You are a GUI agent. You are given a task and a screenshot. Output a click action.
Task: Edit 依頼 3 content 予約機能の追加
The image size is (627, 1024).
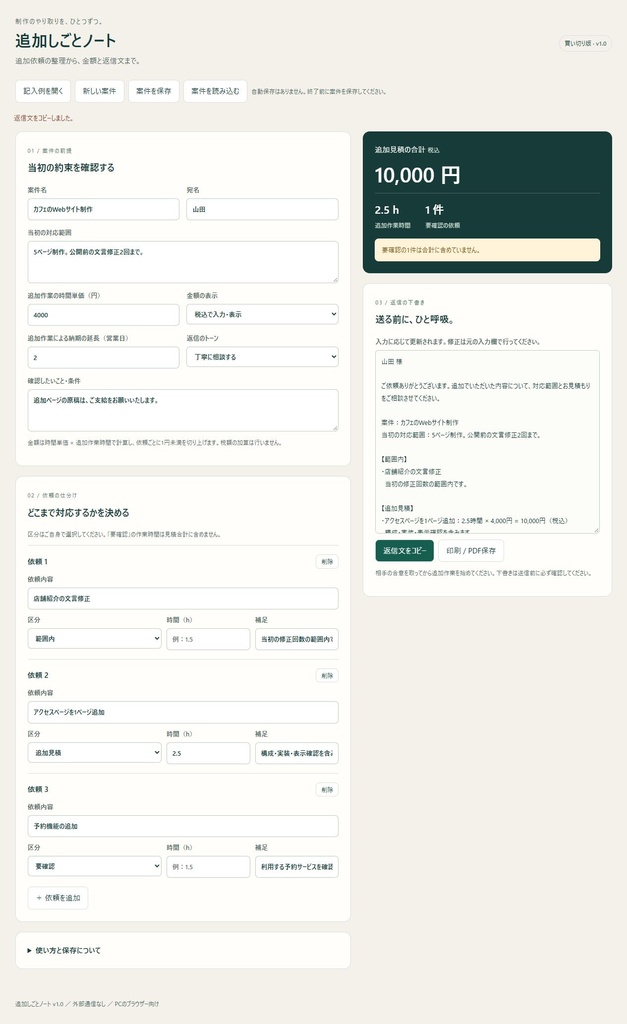click(183, 826)
